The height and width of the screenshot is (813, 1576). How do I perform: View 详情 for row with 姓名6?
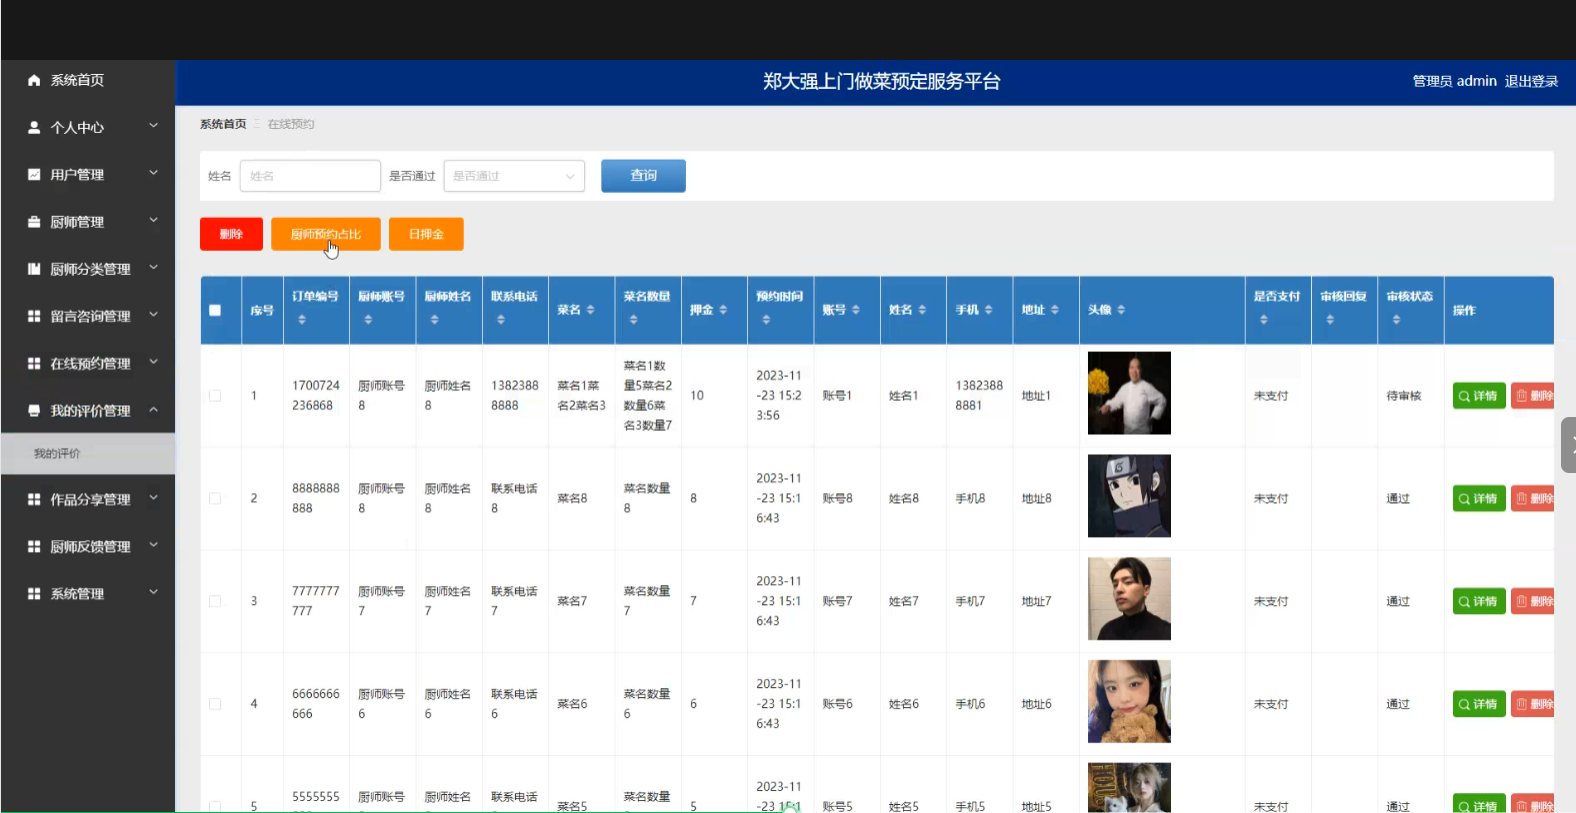(1479, 704)
